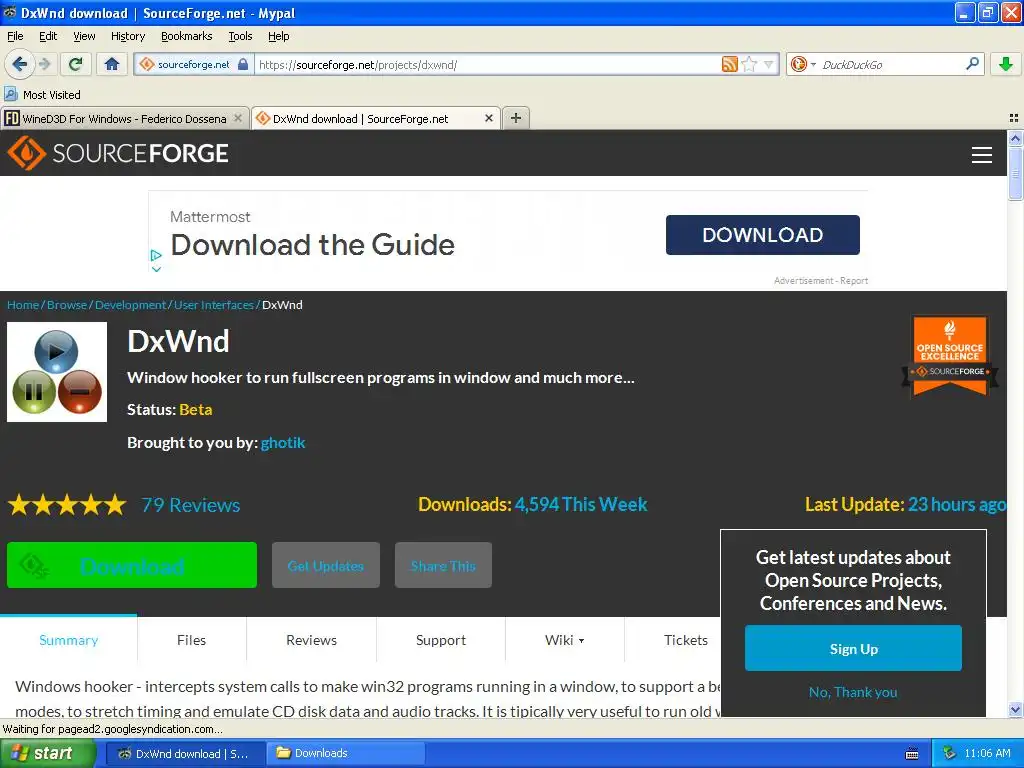Close the DxWnd download tab
Screen dimensions: 1024x768
click(x=488, y=118)
